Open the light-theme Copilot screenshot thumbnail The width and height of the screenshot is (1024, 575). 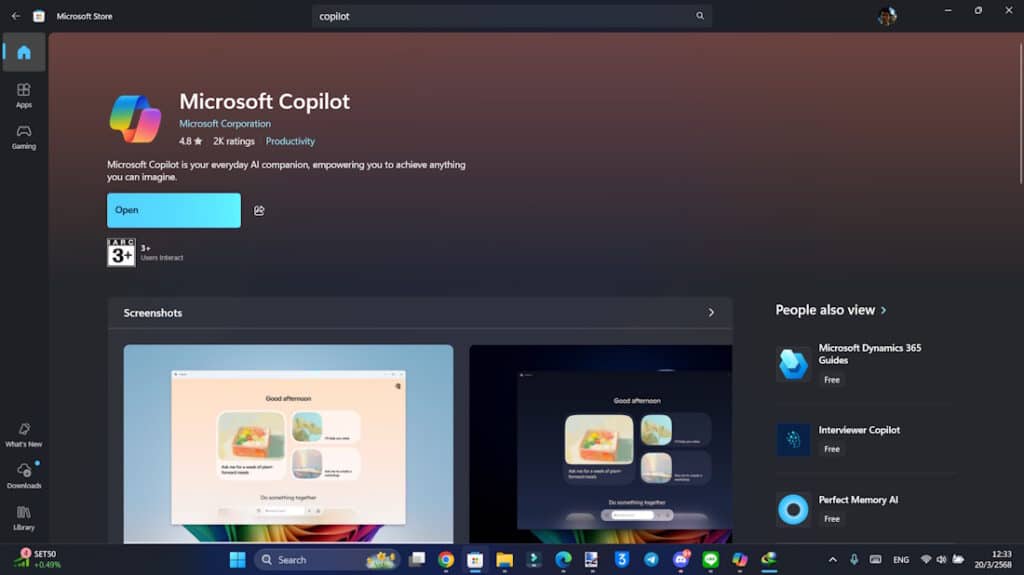coord(288,444)
